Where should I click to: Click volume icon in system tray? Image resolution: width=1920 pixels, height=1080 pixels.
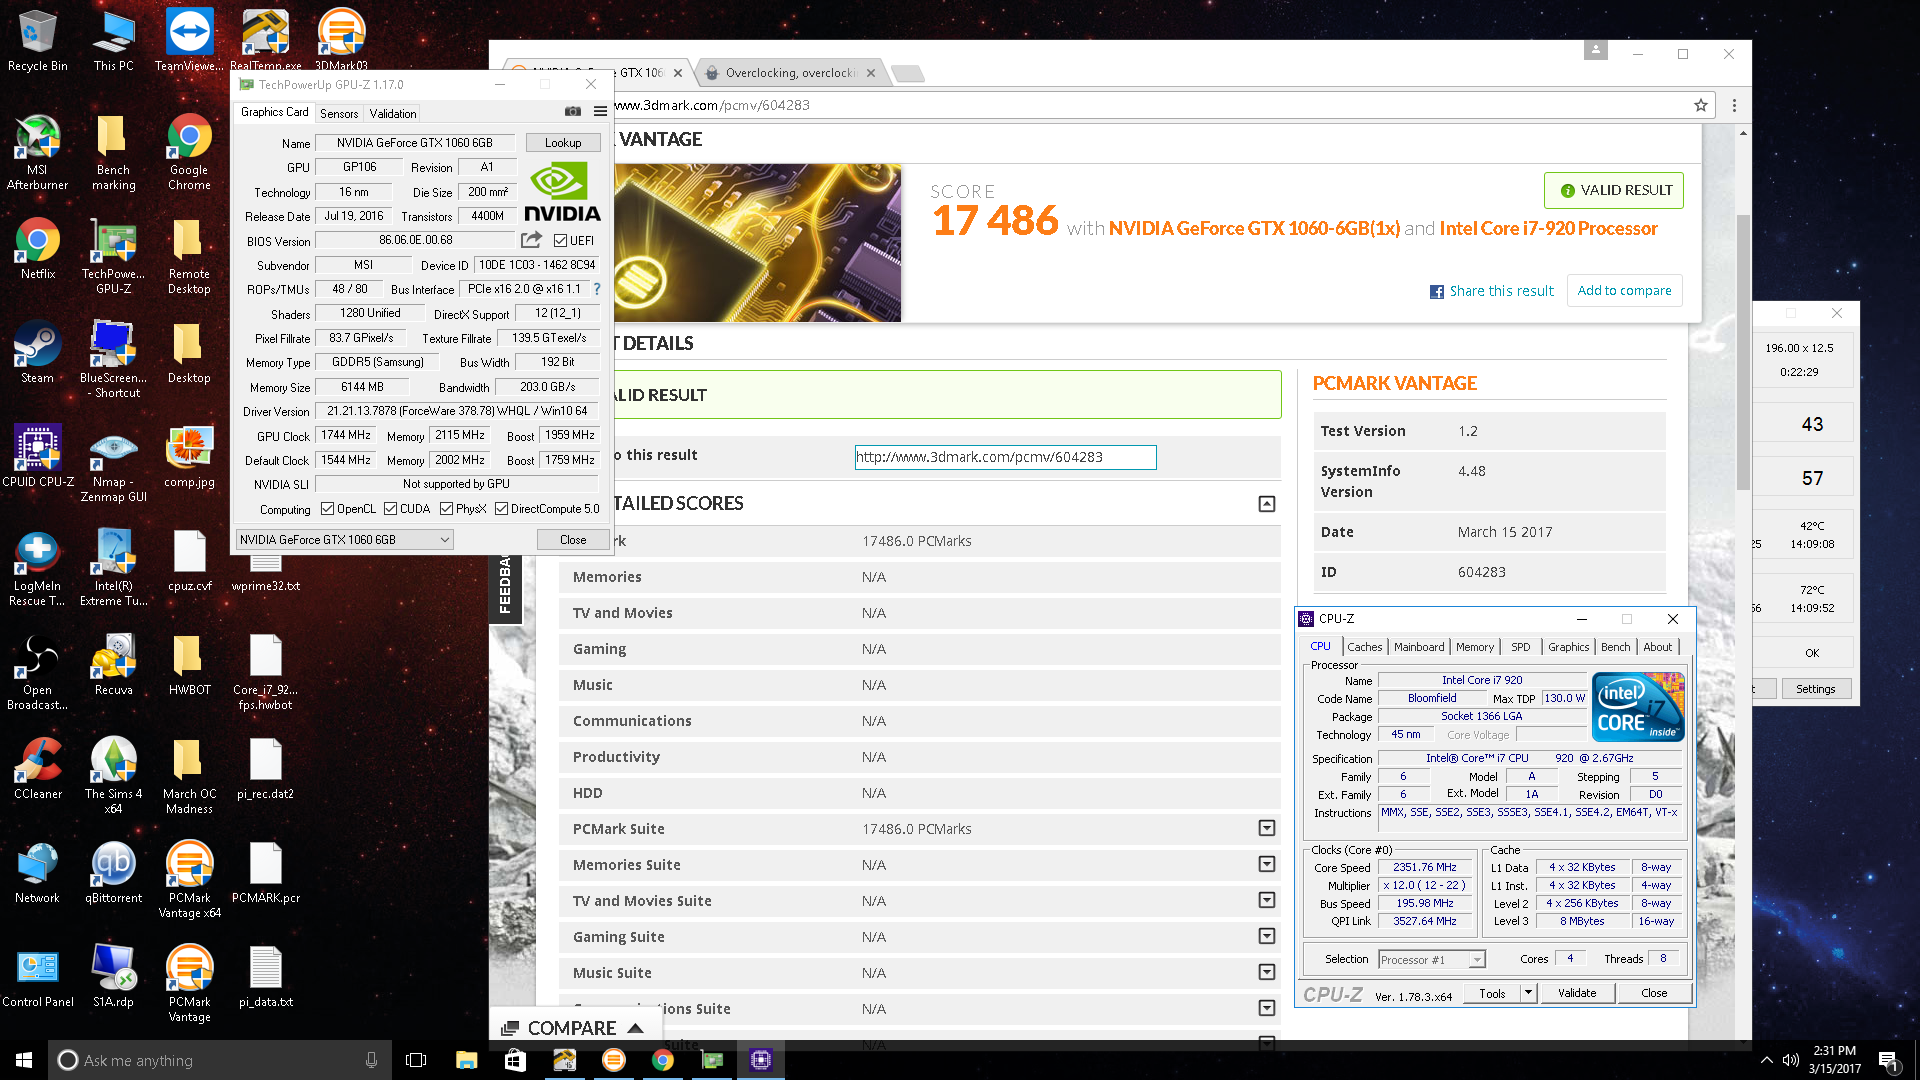(x=1790, y=1060)
